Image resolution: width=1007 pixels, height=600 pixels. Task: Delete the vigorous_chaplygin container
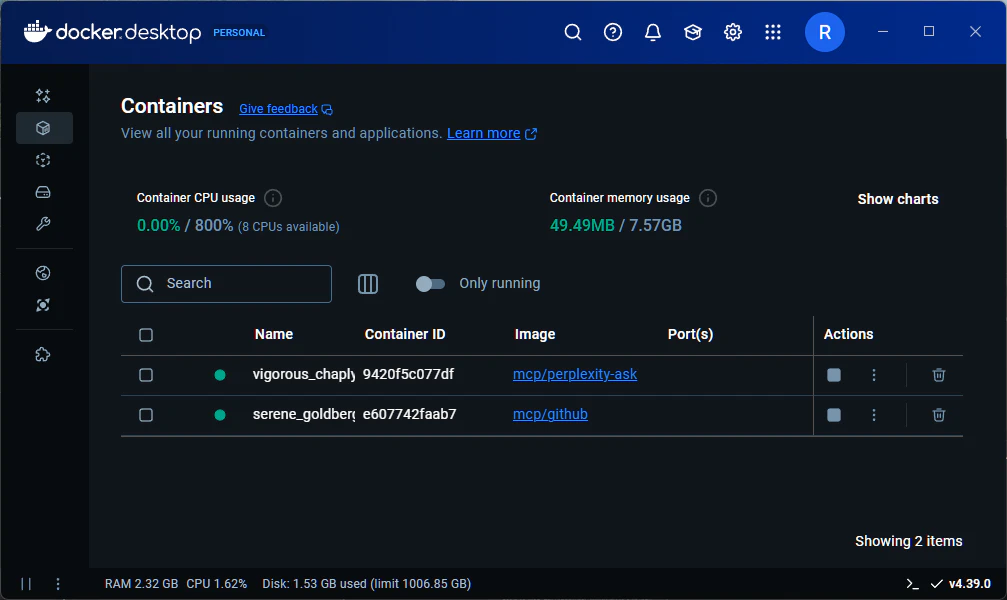(x=938, y=375)
